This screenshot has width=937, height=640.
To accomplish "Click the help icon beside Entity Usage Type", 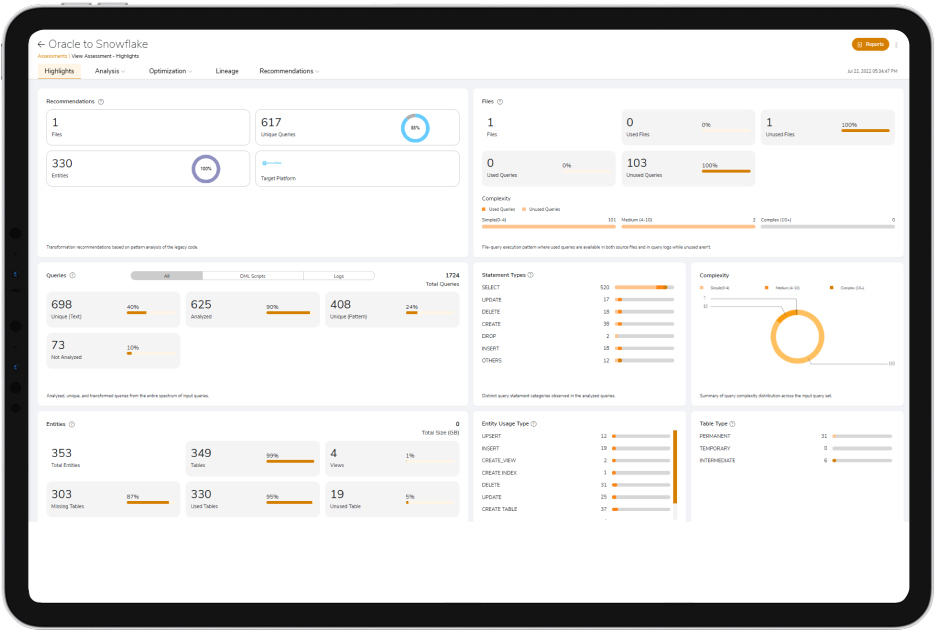I will 534,424.
